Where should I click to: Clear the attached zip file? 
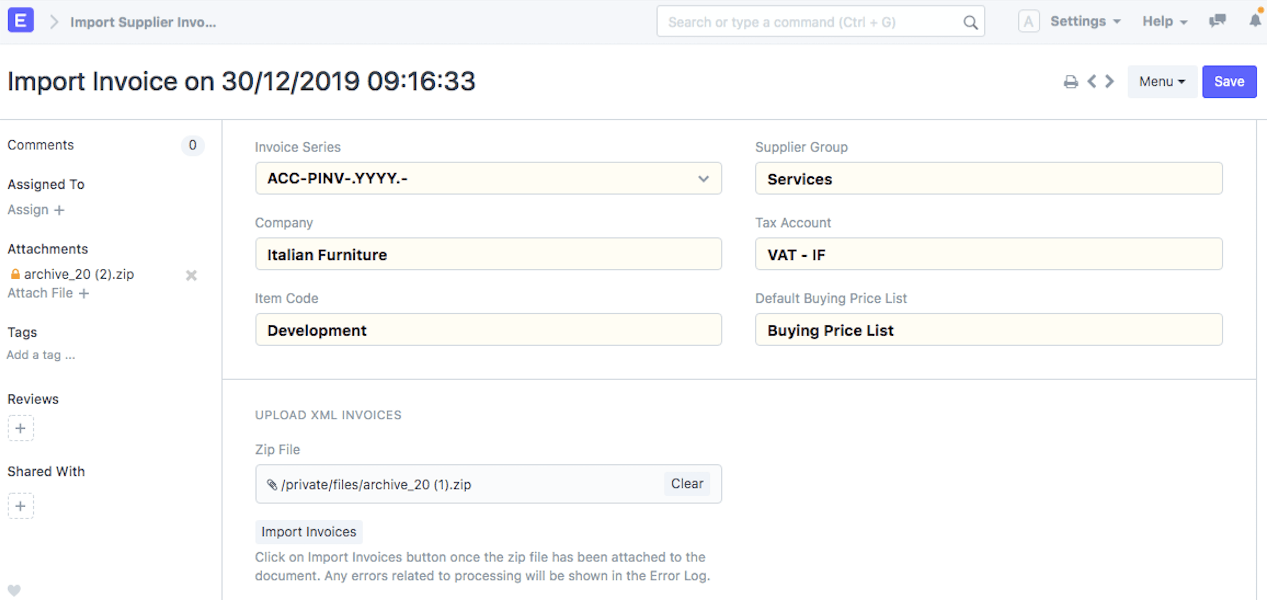(x=687, y=484)
